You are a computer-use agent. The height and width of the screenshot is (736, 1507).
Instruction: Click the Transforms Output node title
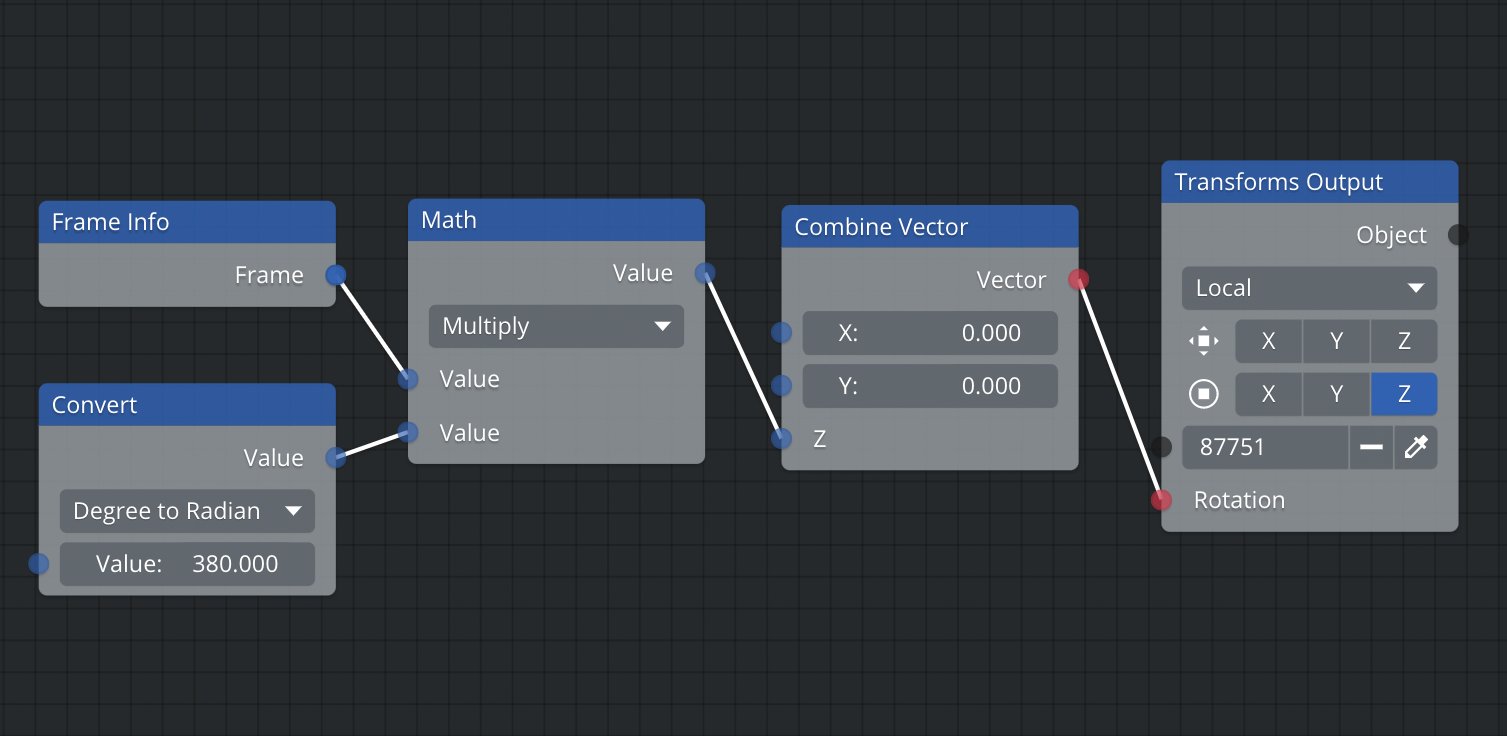[x=1278, y=182]
